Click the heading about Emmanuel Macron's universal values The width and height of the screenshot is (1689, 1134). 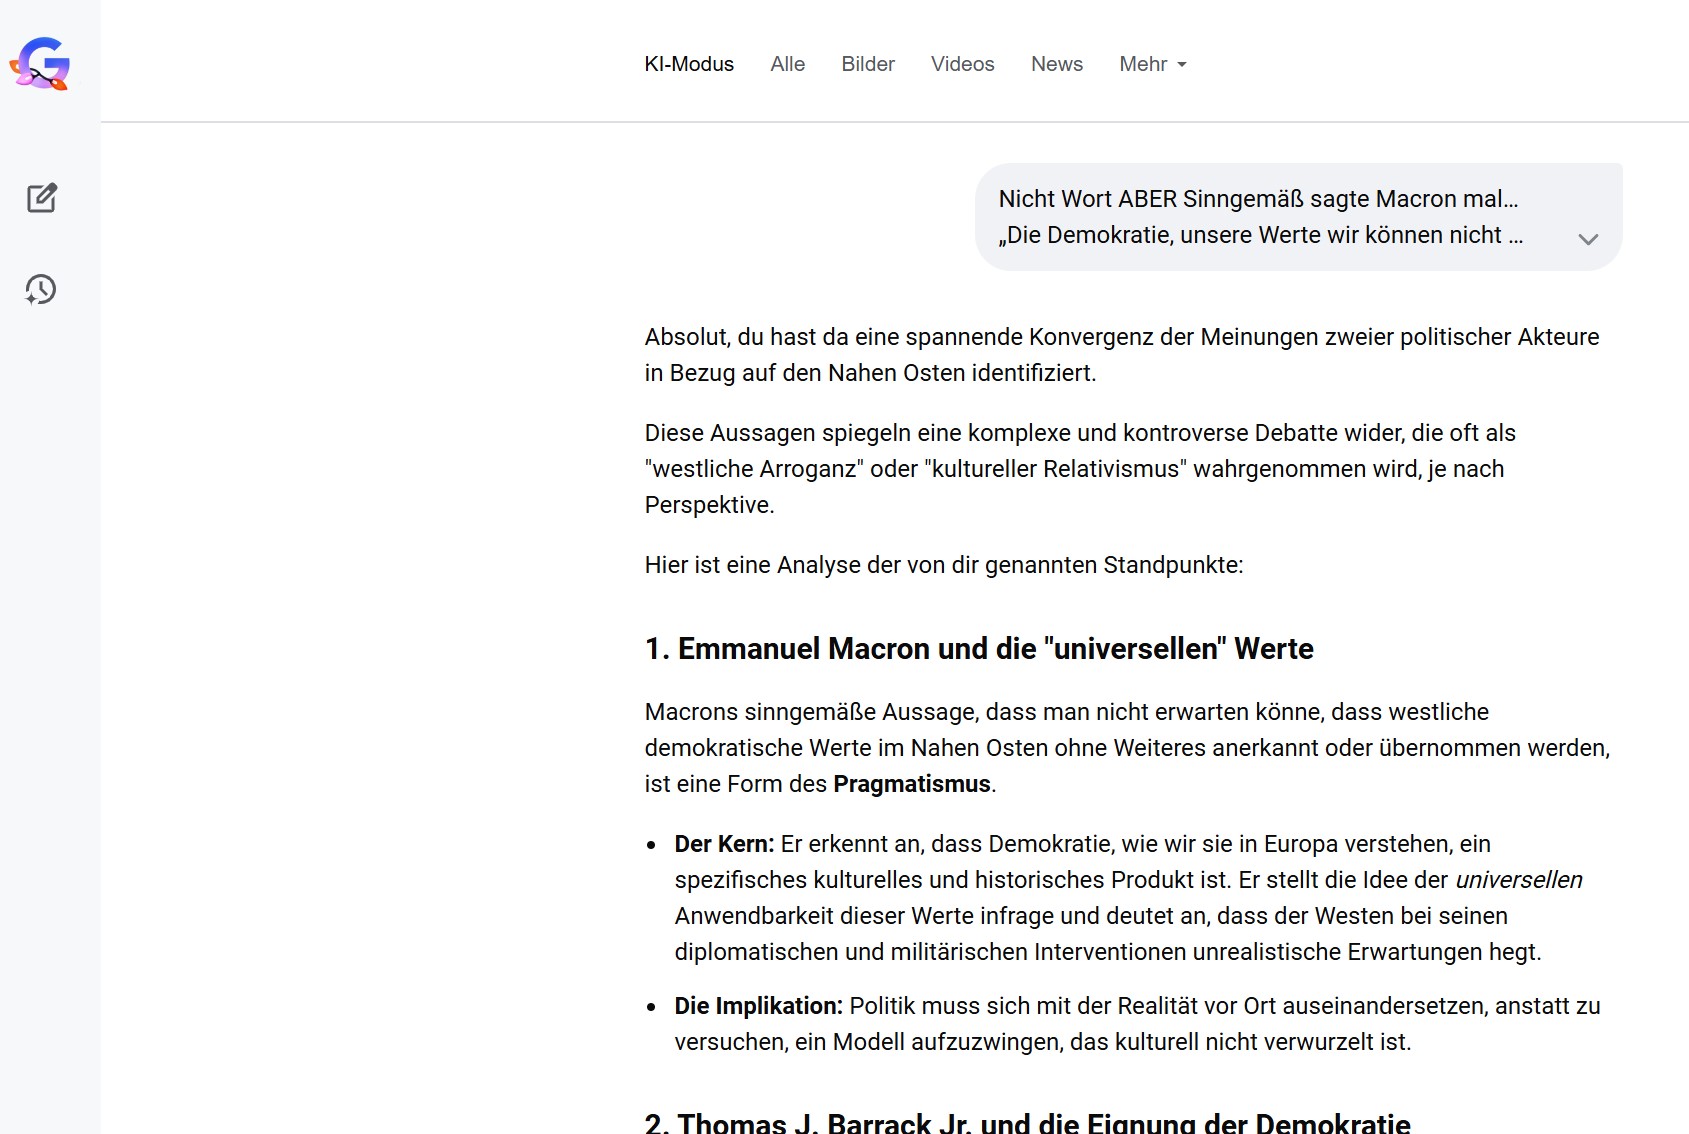click(x=978, y=649)
